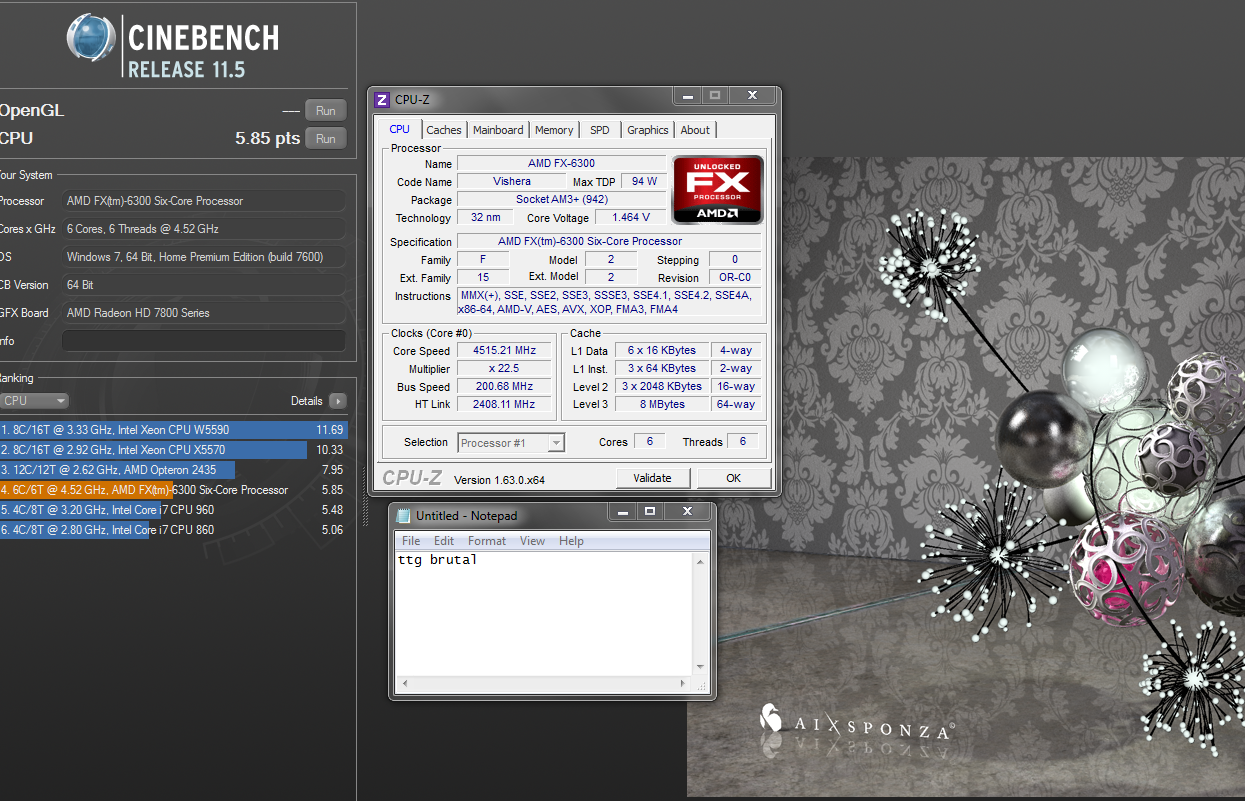The height and width of the screenshot is (801, 1245).
Task: Click Notepad horizontal scrollbar left arrow
Action: coord(403,683)
